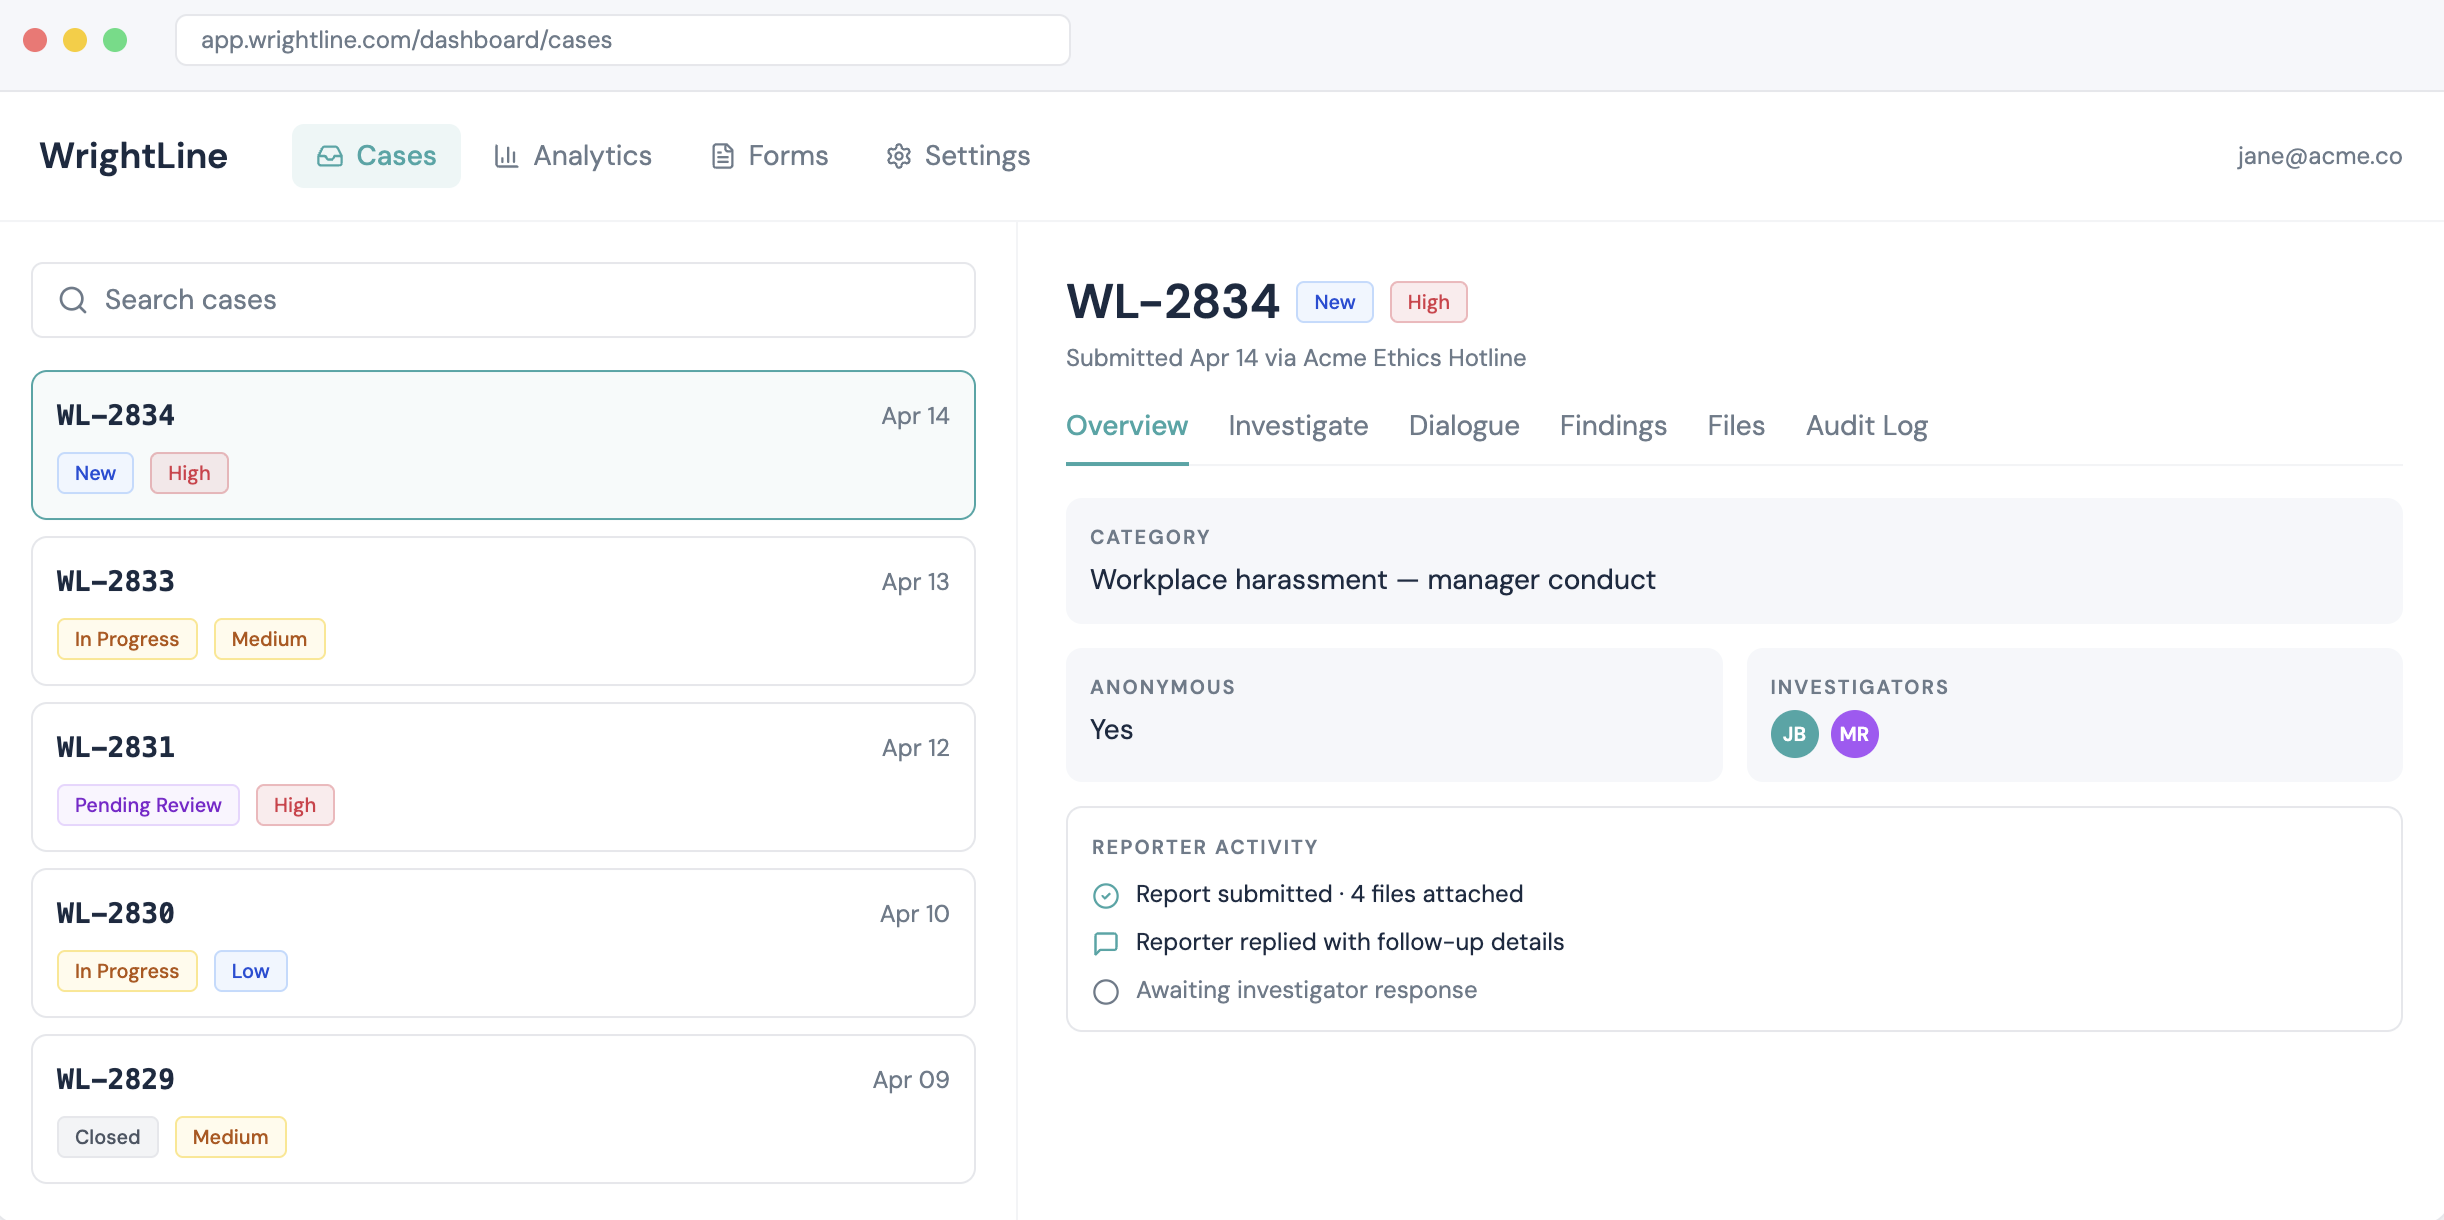The width and height of the screenshot is (2444, 1220).
Task: Click the Analytics bar chart icon
Action: click(x=507, y=156)
